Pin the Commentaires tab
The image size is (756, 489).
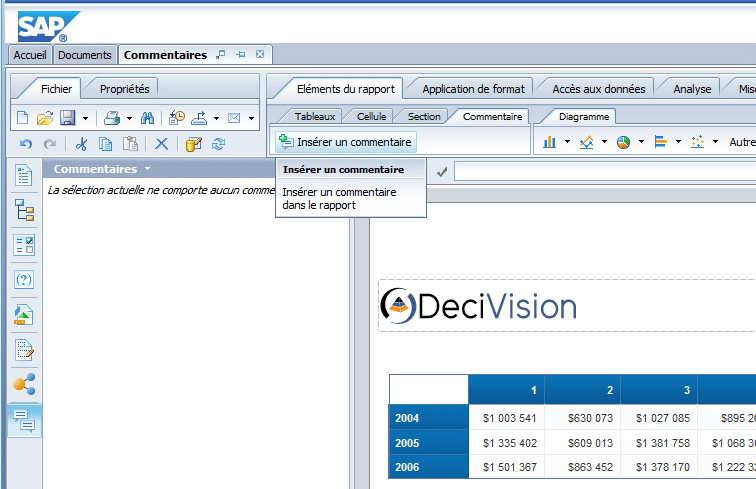(x=241, y=54)
